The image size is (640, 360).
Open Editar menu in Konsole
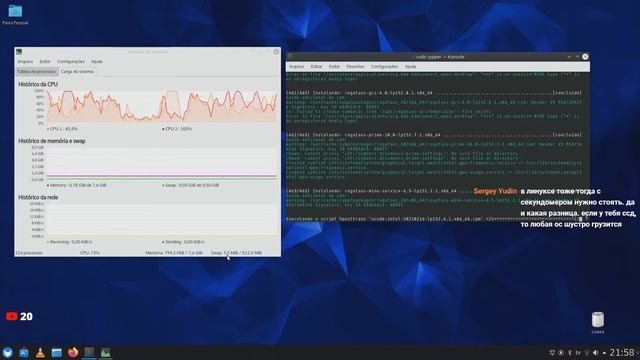click(x=316, y=67)
